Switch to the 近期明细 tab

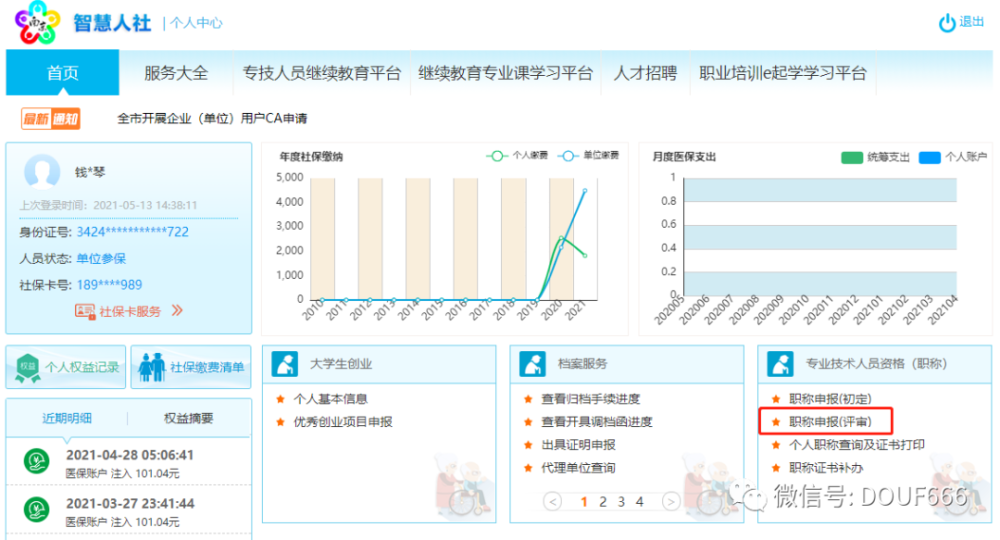67,418
